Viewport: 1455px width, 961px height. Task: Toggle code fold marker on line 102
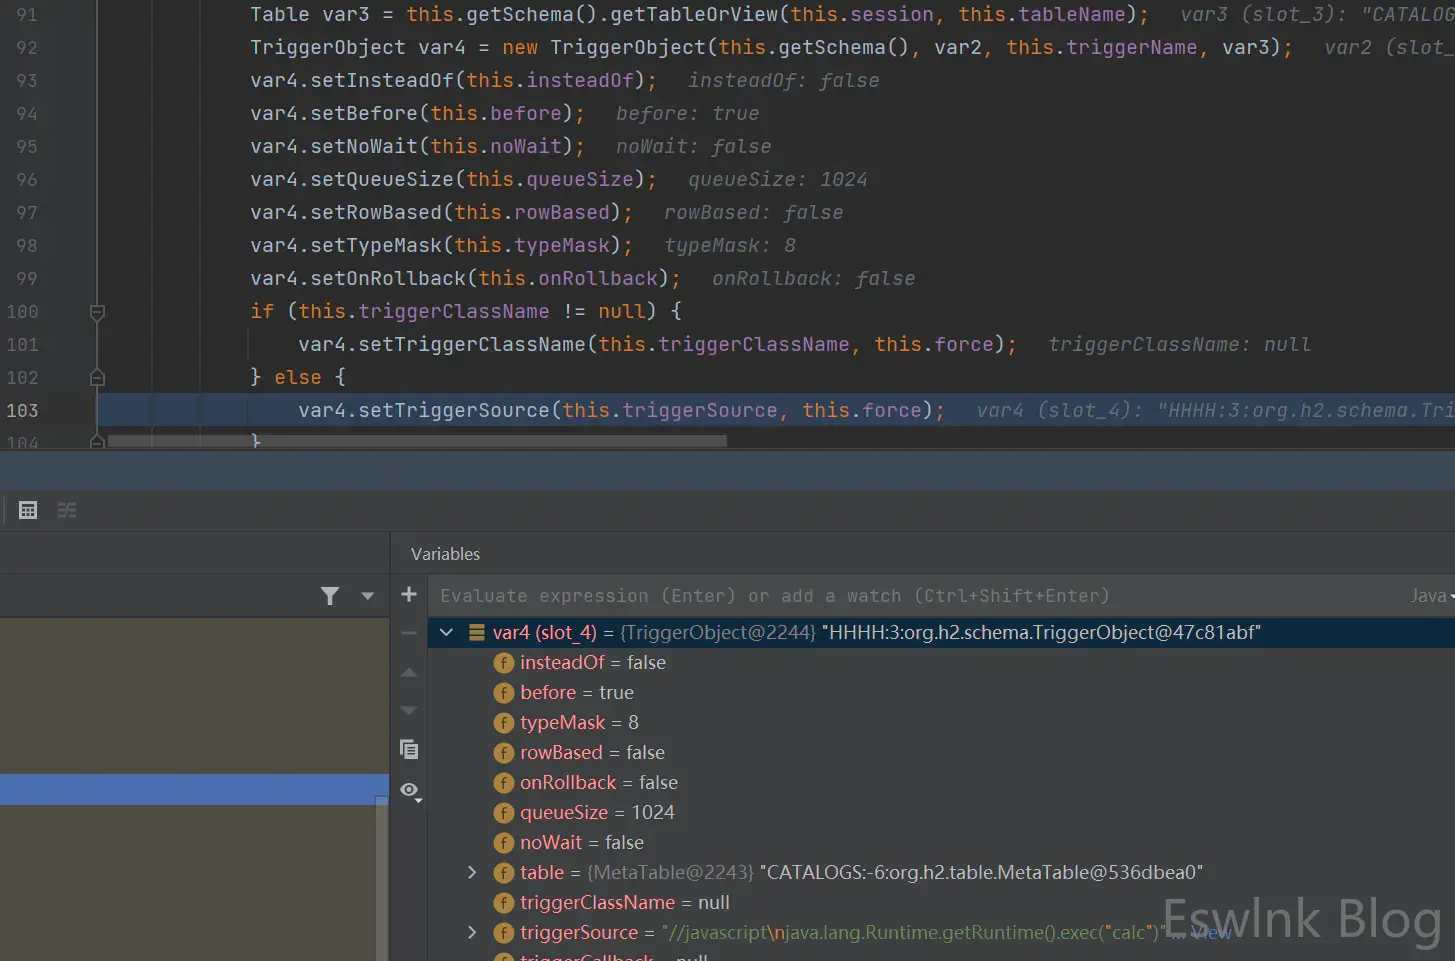click(x=97, y=378)
